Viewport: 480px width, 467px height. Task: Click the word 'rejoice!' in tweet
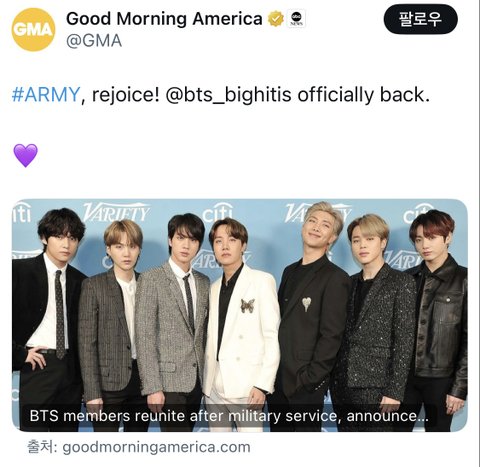click(126, 95)
